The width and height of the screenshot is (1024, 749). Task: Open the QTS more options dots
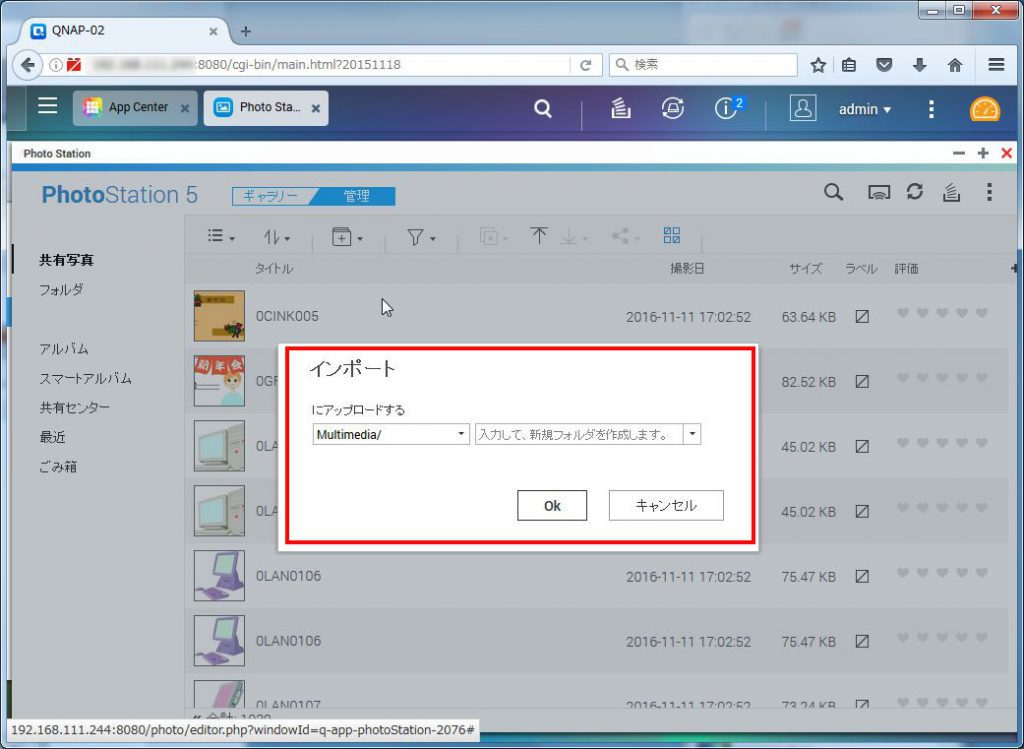[931, 109]
